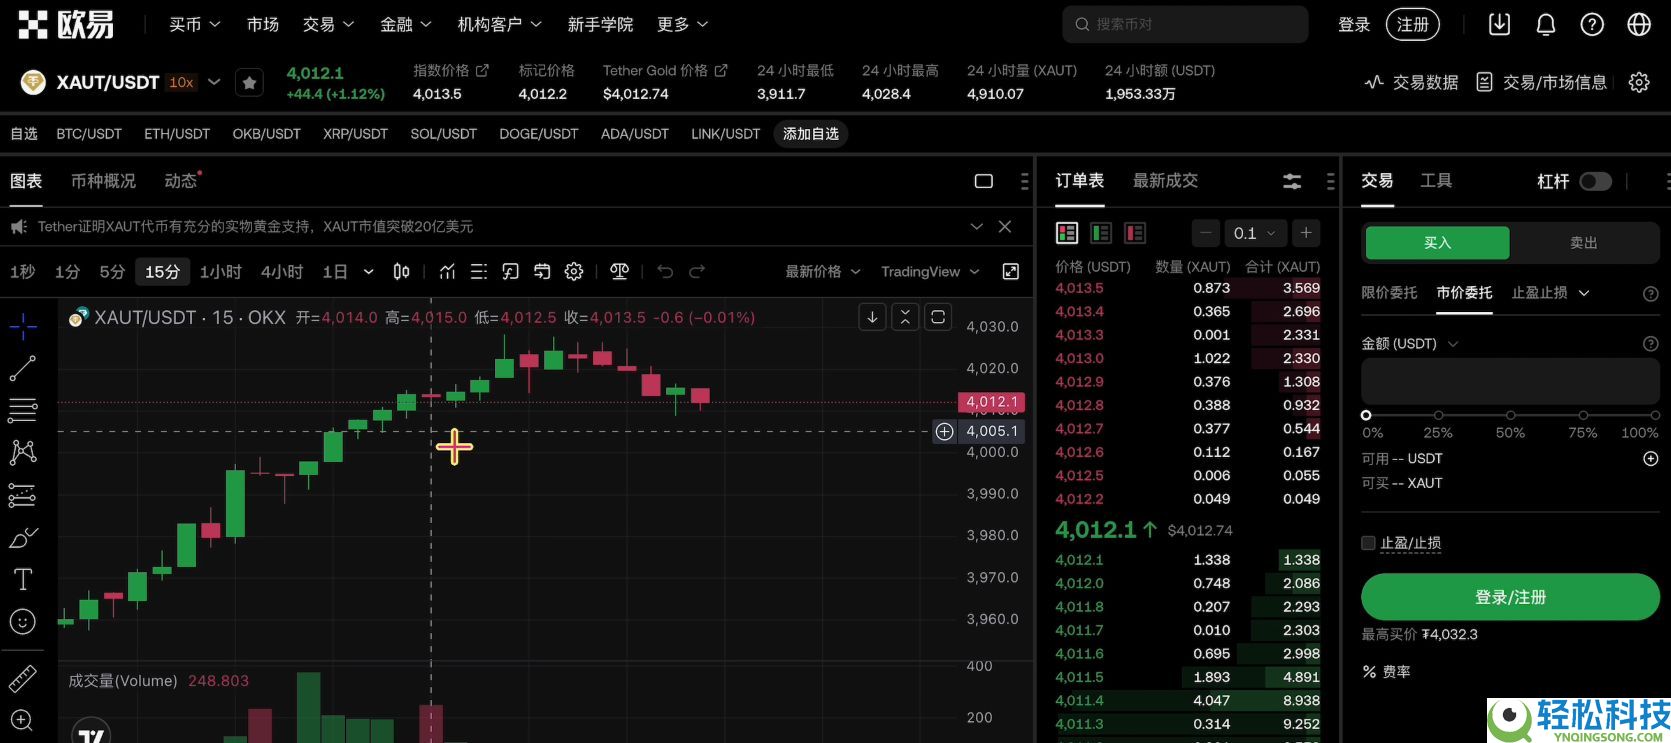1671x743 pixels.
Task: Select the zoom in magnifier tool
Action: [x=23, y=720]
